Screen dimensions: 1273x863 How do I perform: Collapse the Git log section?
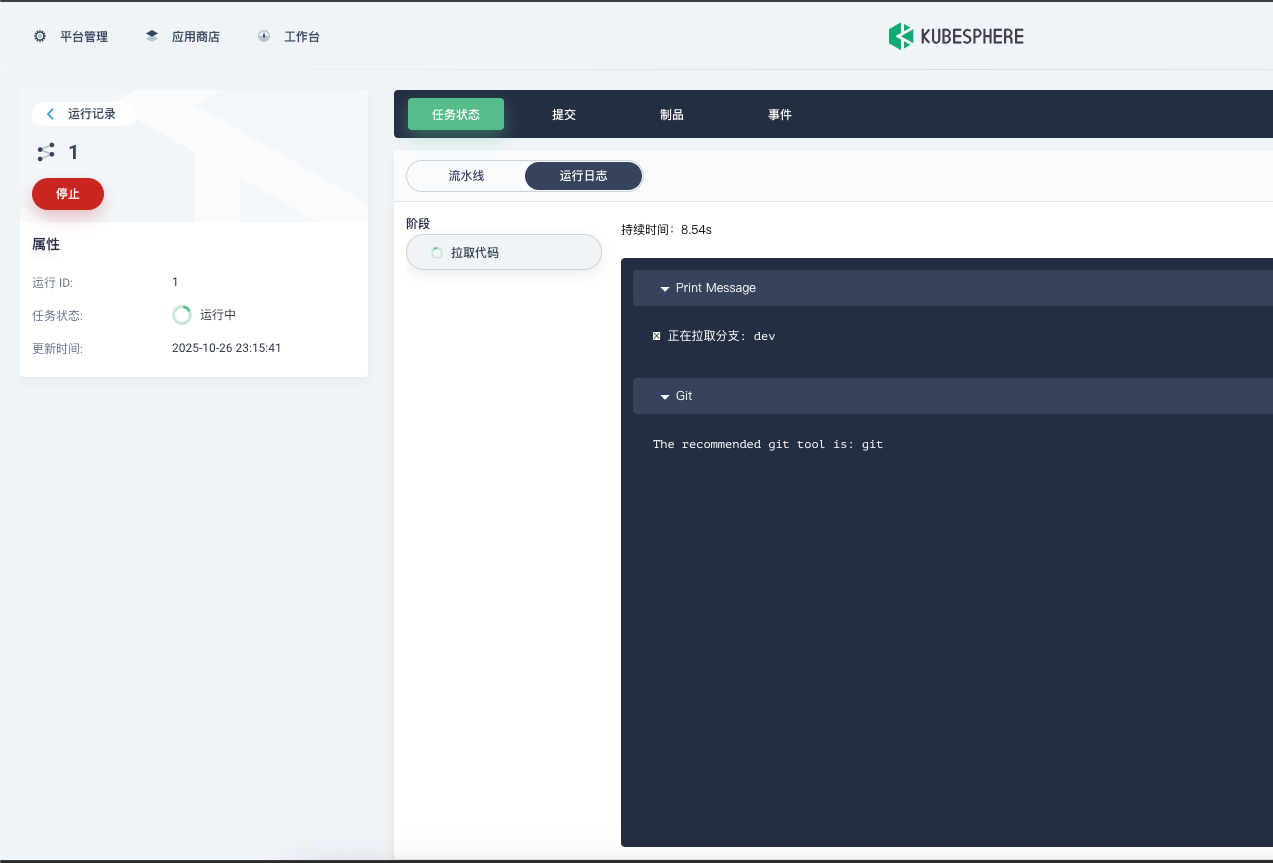[664, 397]
